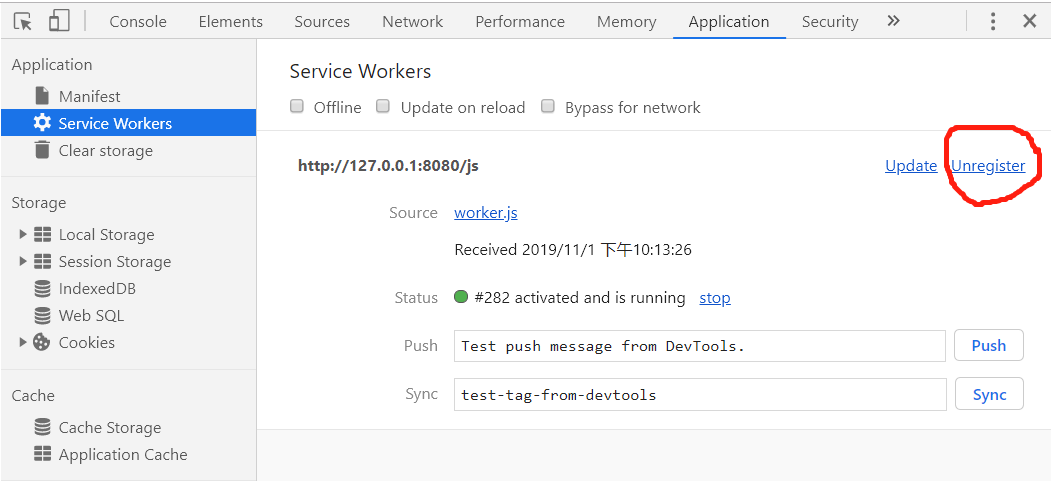Click the Local Storage grid icon
The width and height of the screenshot is (1051, 481).
(x=42, y=234)
